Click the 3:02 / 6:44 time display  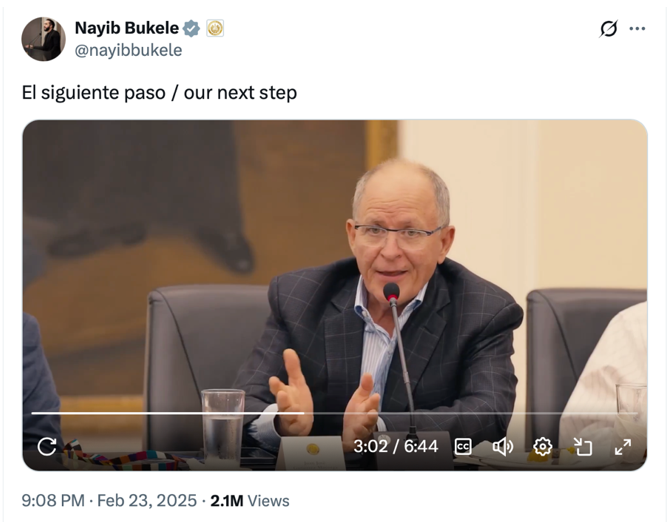tap(396, 446)
